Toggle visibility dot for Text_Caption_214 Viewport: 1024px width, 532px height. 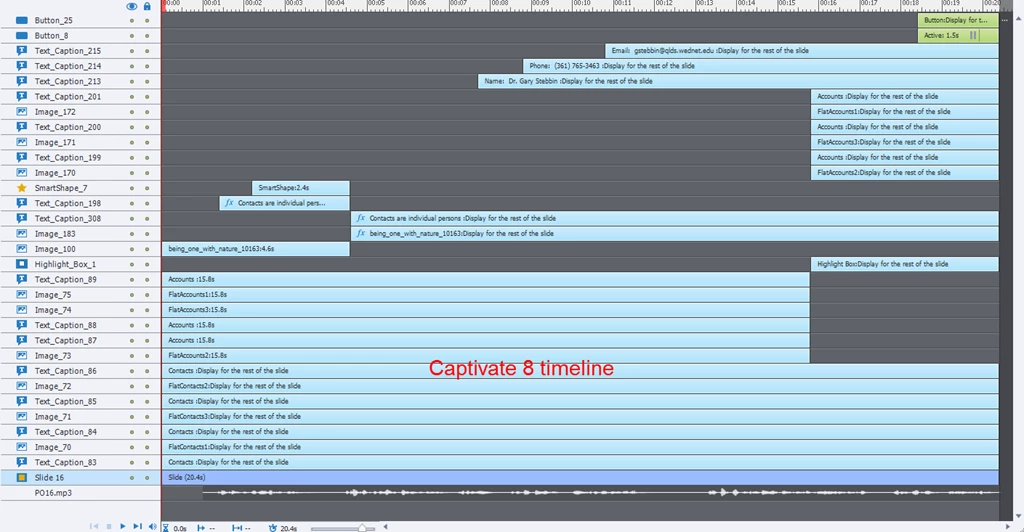131,66
